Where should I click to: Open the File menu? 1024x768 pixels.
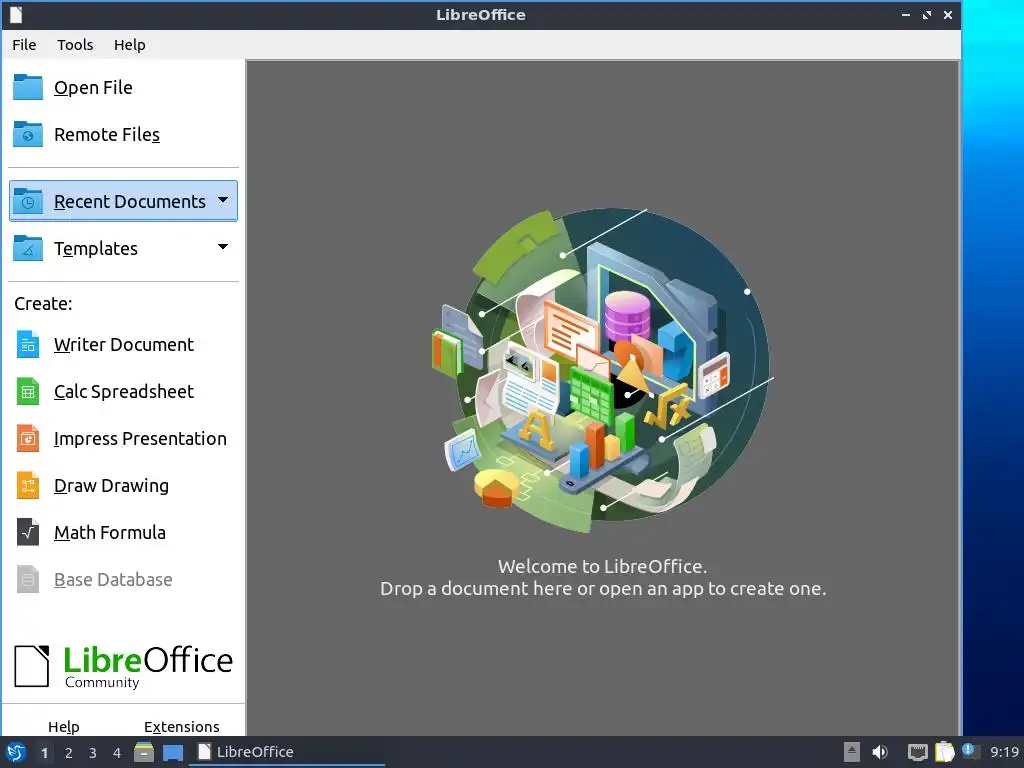[x=24, y=44]
